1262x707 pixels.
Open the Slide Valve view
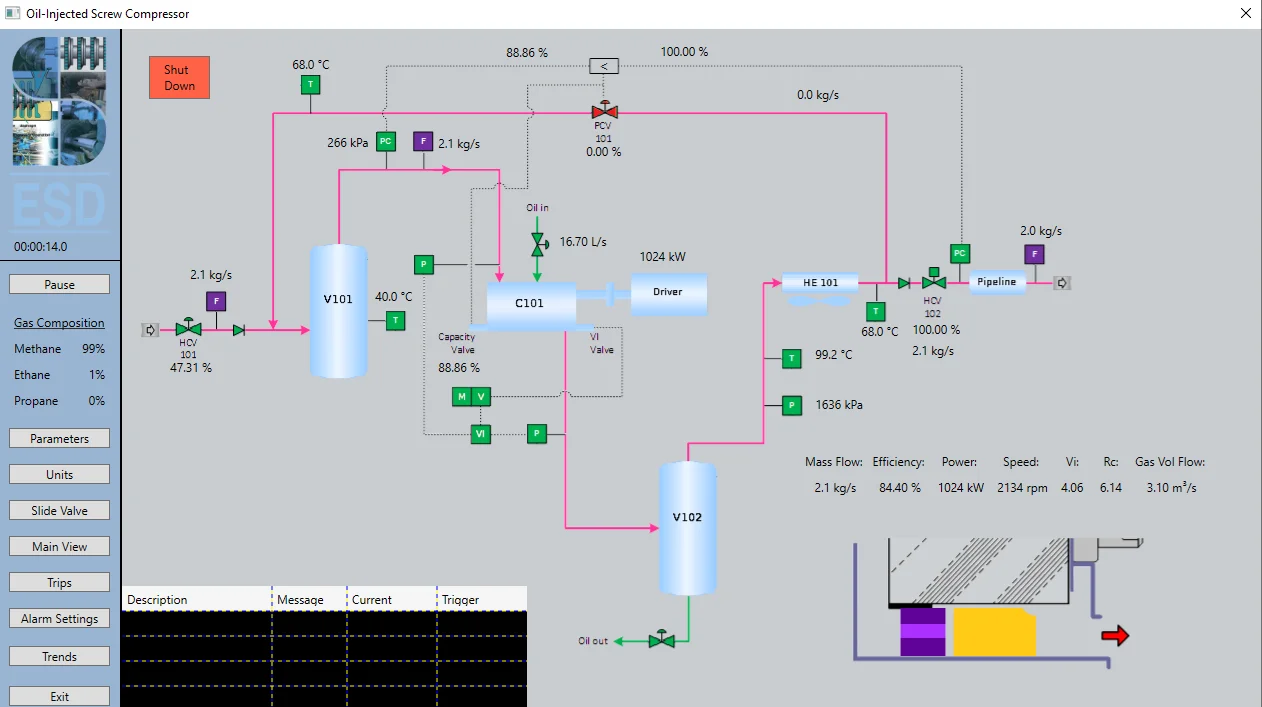(x=58, y=510)
